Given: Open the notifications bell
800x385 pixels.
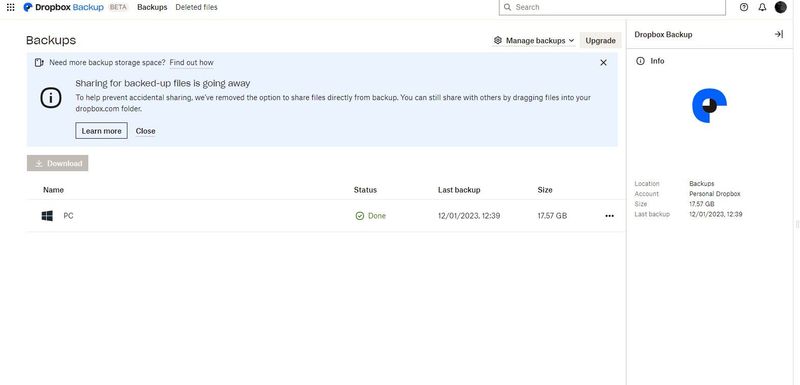Looking at the screenshot, I should 762,7.
